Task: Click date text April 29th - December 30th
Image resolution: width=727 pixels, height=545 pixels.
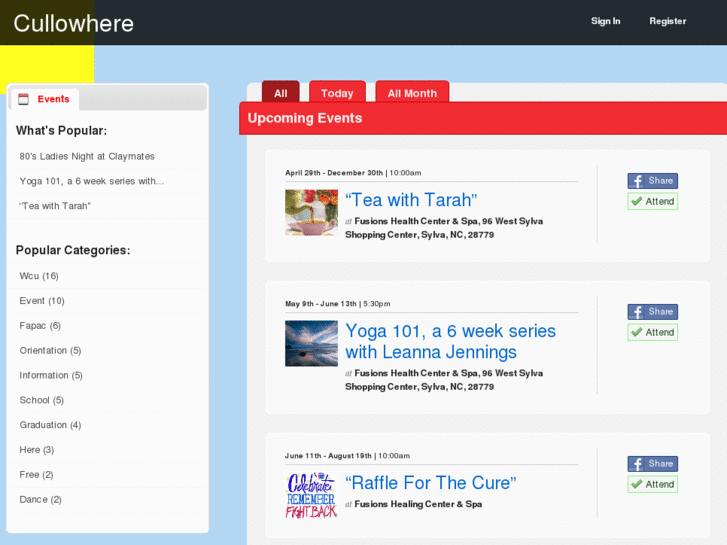Action: point(334,173)
